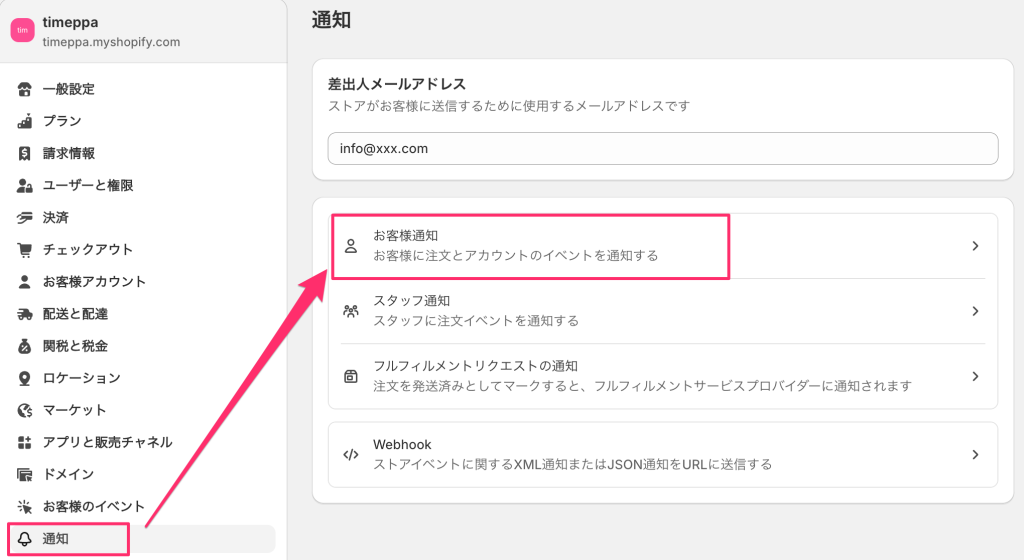Image resolution: width=1024 pixels, height=560 pixels.
Task: Click the ロケーション pin icon
Action: (x=24, y=378)
